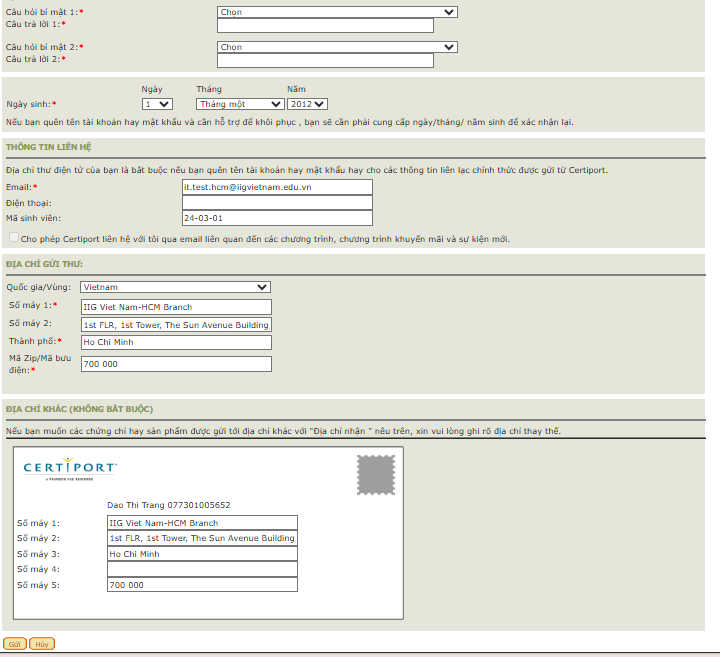Click the envelope Số máy 5 field
This screenshot has width=720, height=657.
pos(202,585)
